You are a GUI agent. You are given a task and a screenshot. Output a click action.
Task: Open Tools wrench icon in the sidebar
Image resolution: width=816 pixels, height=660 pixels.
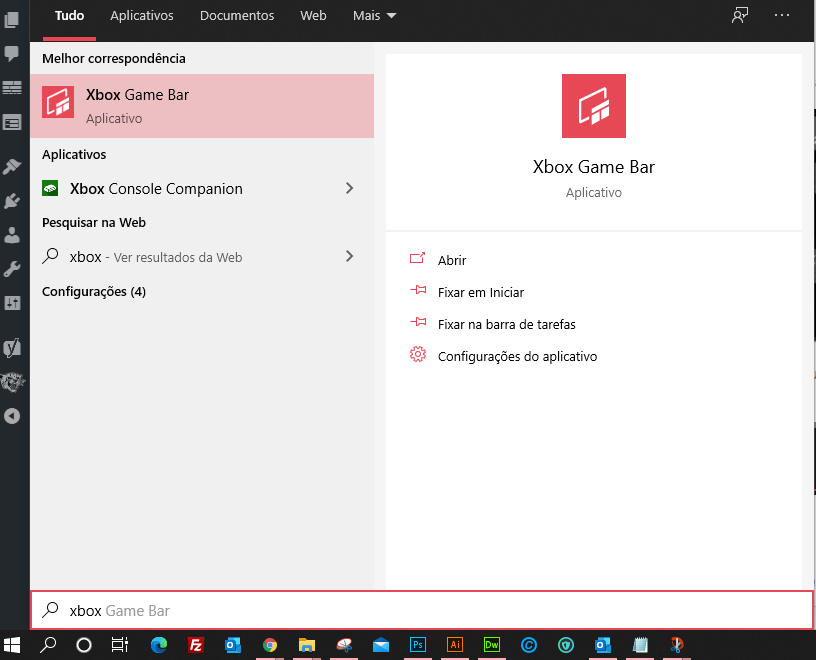11,269
